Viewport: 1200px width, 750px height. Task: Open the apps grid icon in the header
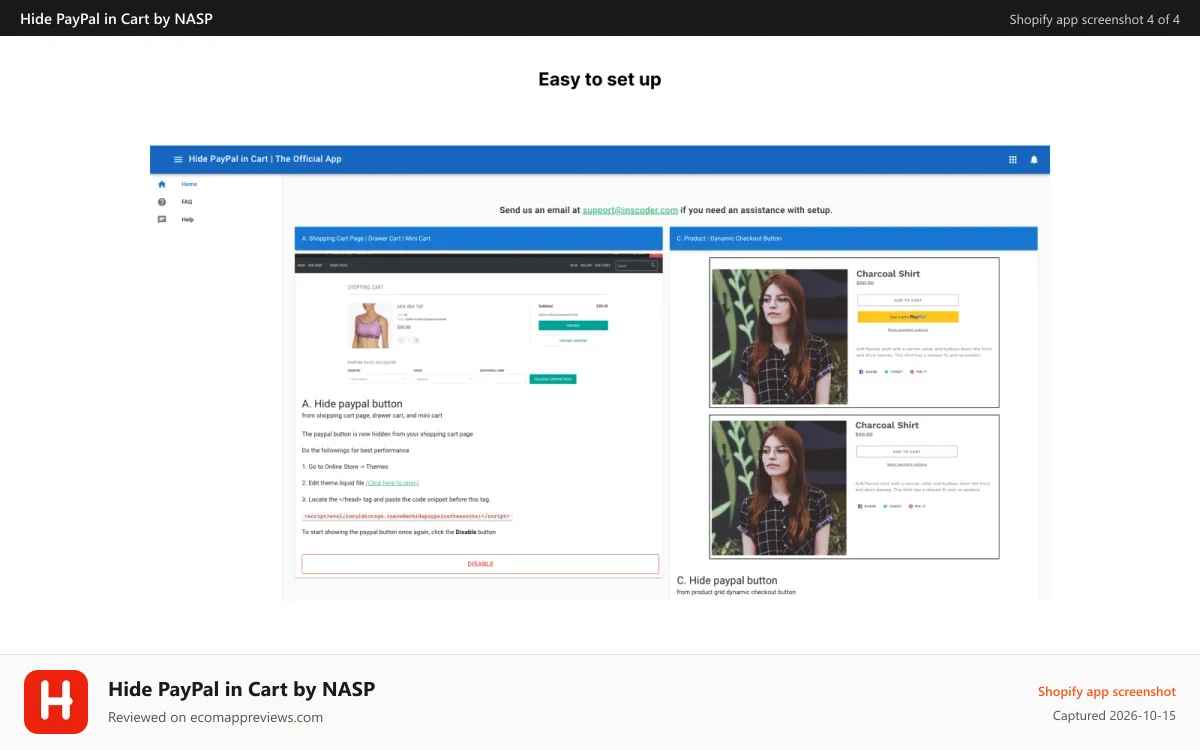point(1013,159)
